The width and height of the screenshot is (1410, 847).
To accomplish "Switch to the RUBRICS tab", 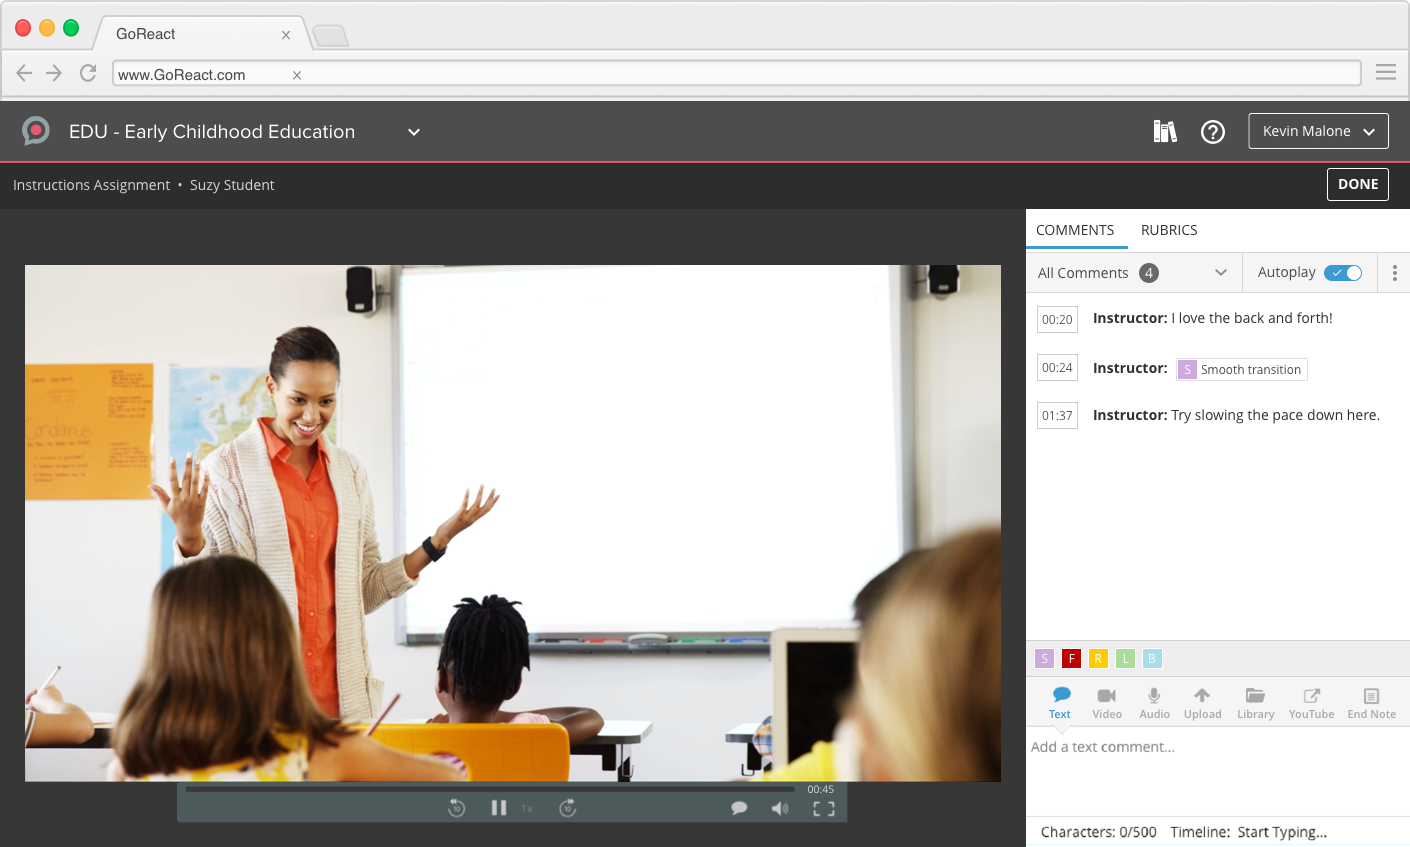I will pos(1169,230).
